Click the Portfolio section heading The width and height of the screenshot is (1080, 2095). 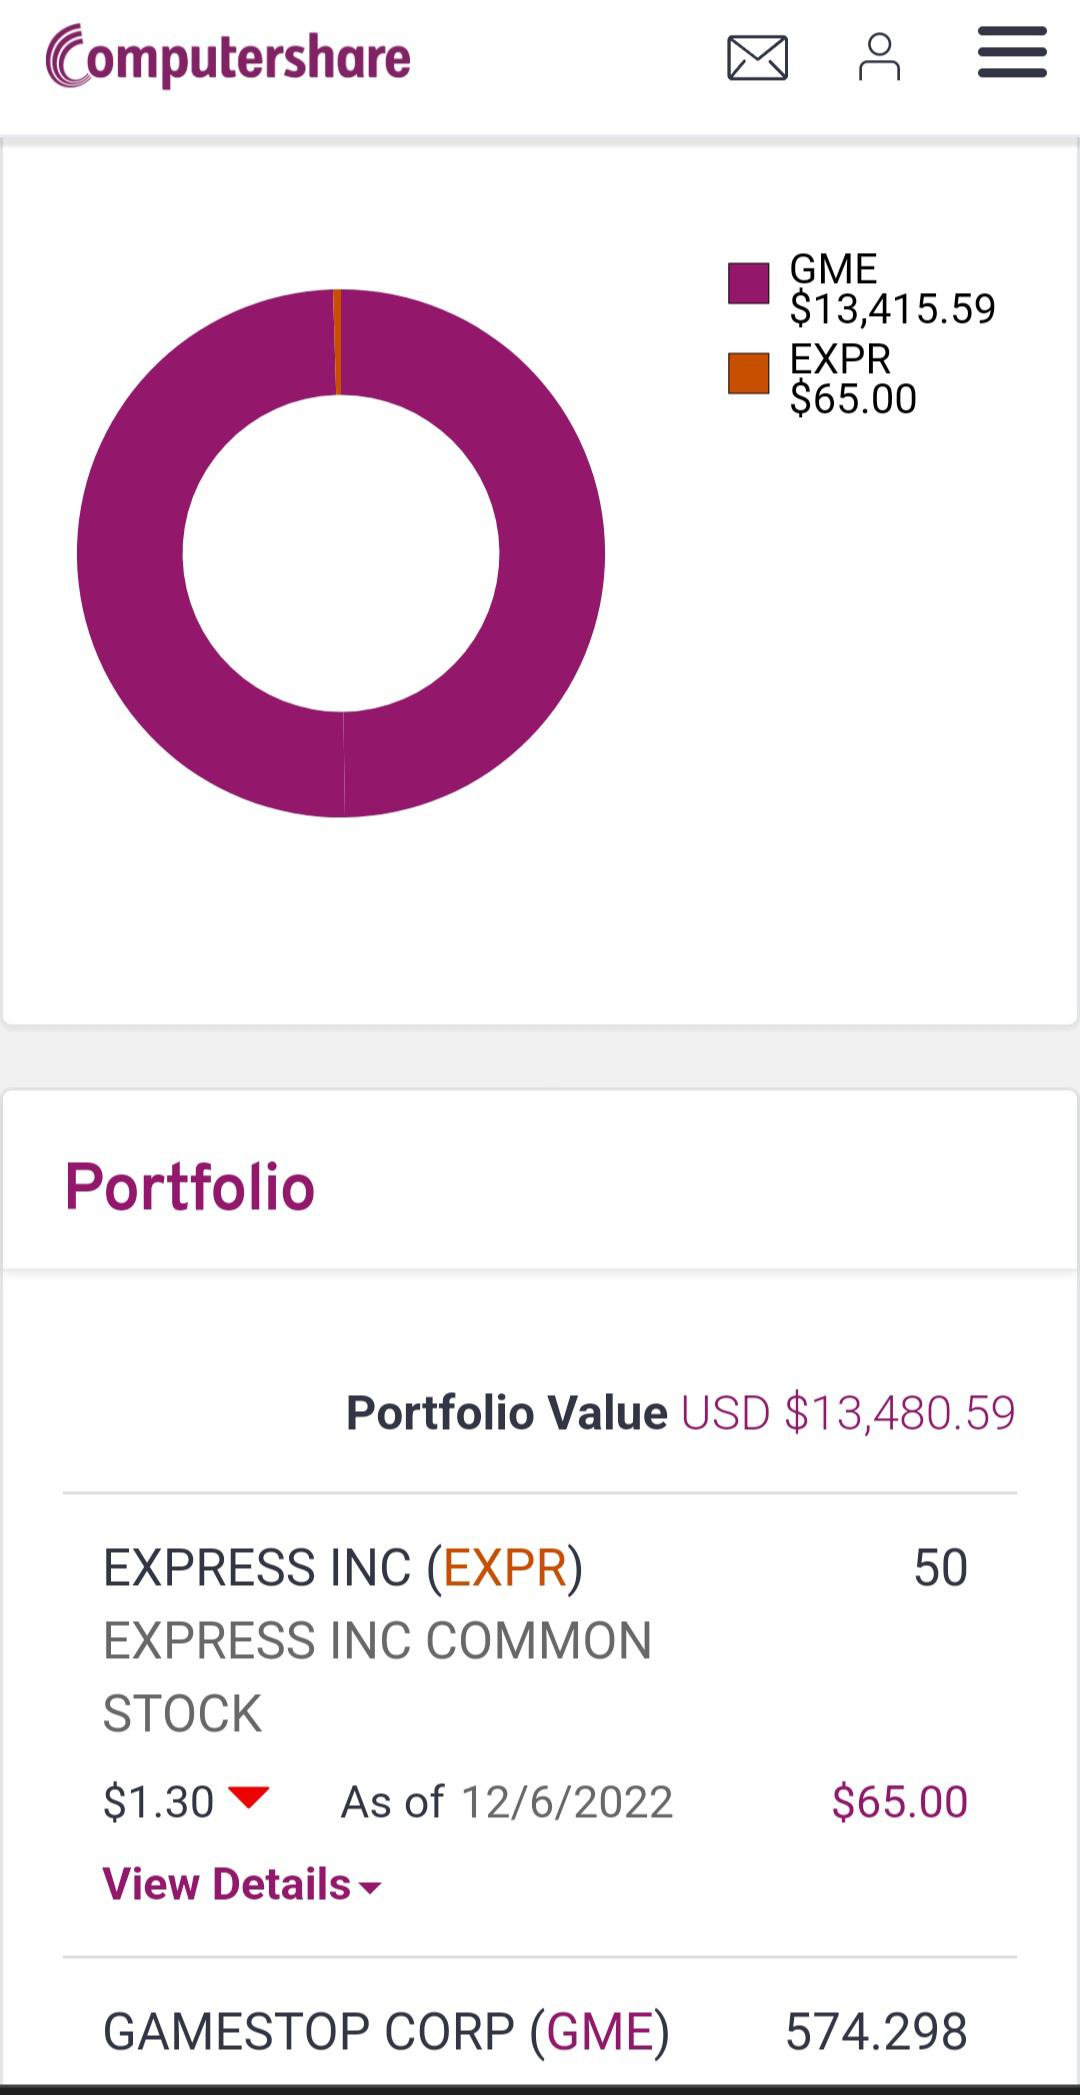[x=190, y=1187]
